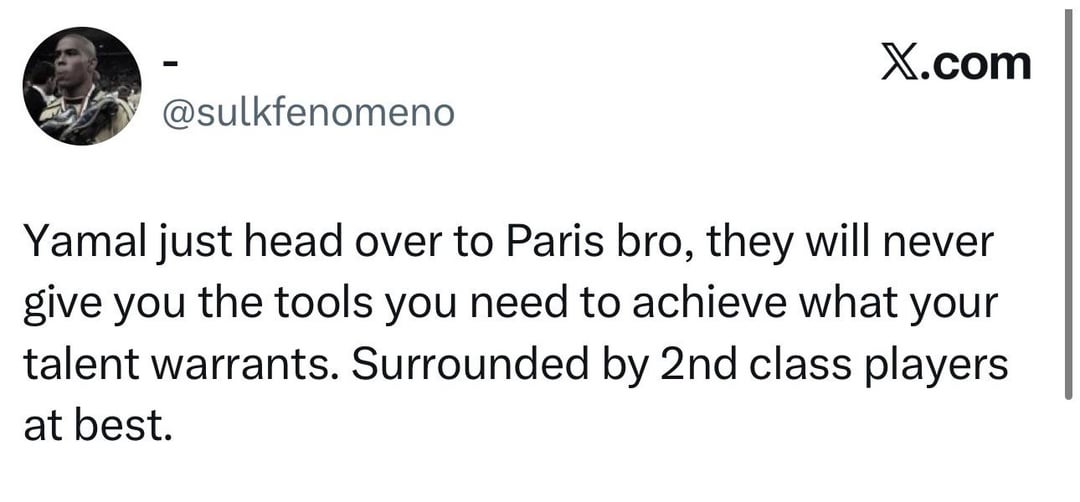Click the final words "at best."
1080x502 pixels.
tap(93, 424)
